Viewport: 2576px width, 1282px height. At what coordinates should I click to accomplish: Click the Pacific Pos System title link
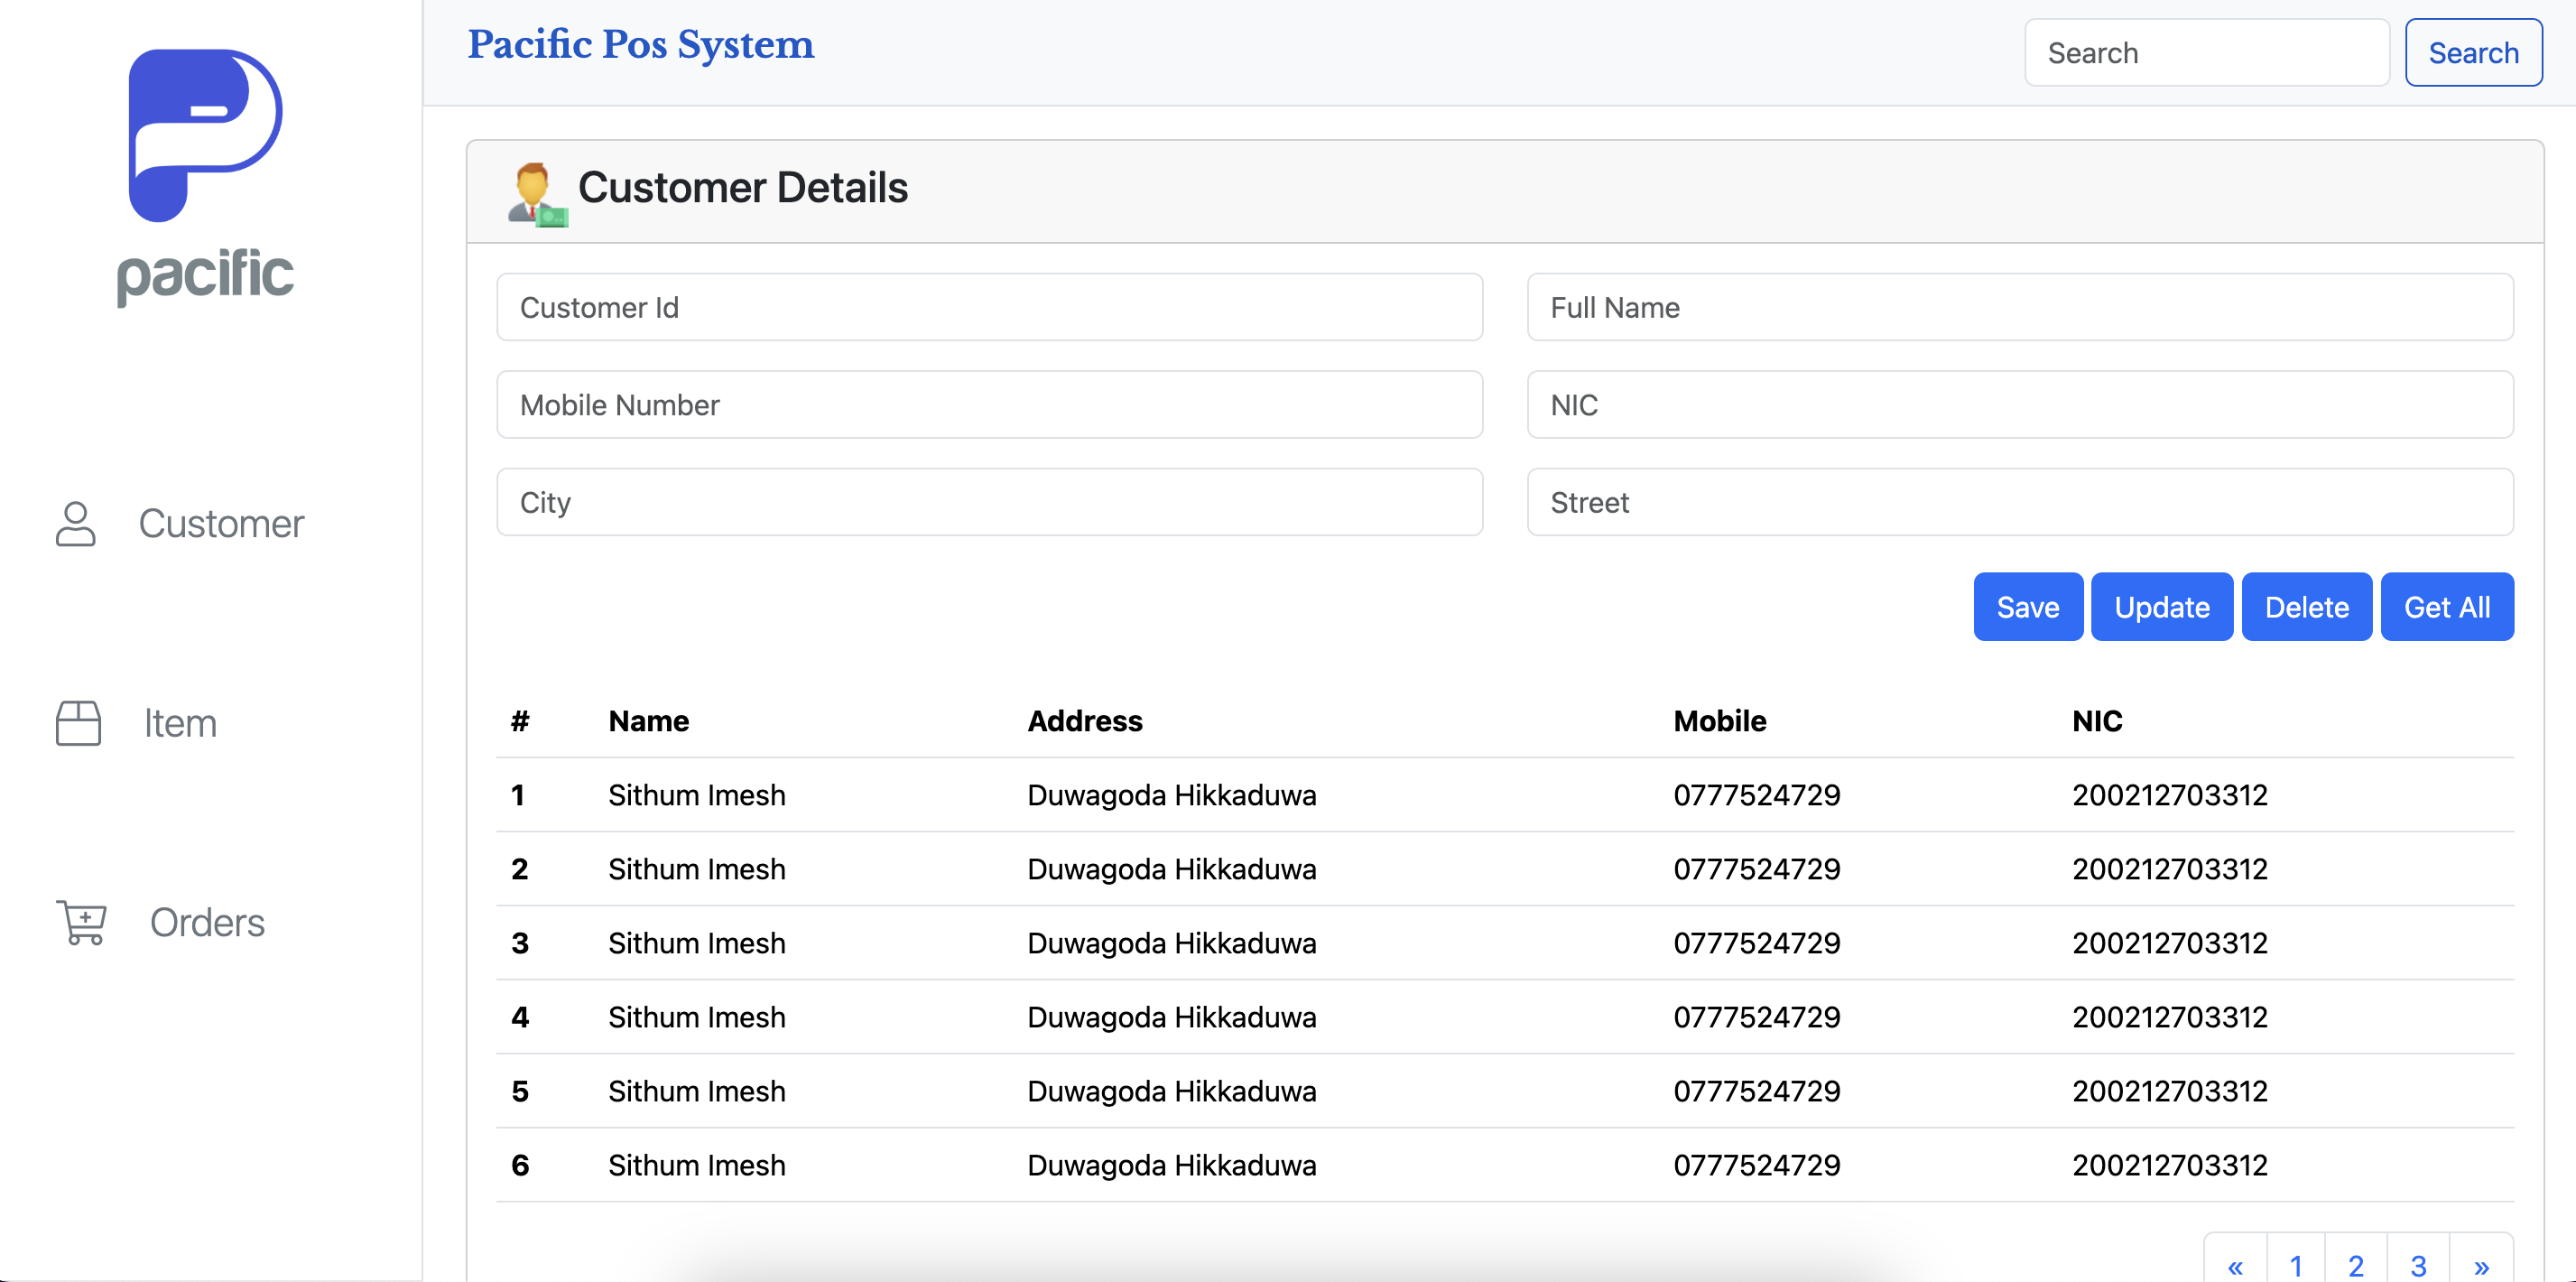tap(641, 45)
